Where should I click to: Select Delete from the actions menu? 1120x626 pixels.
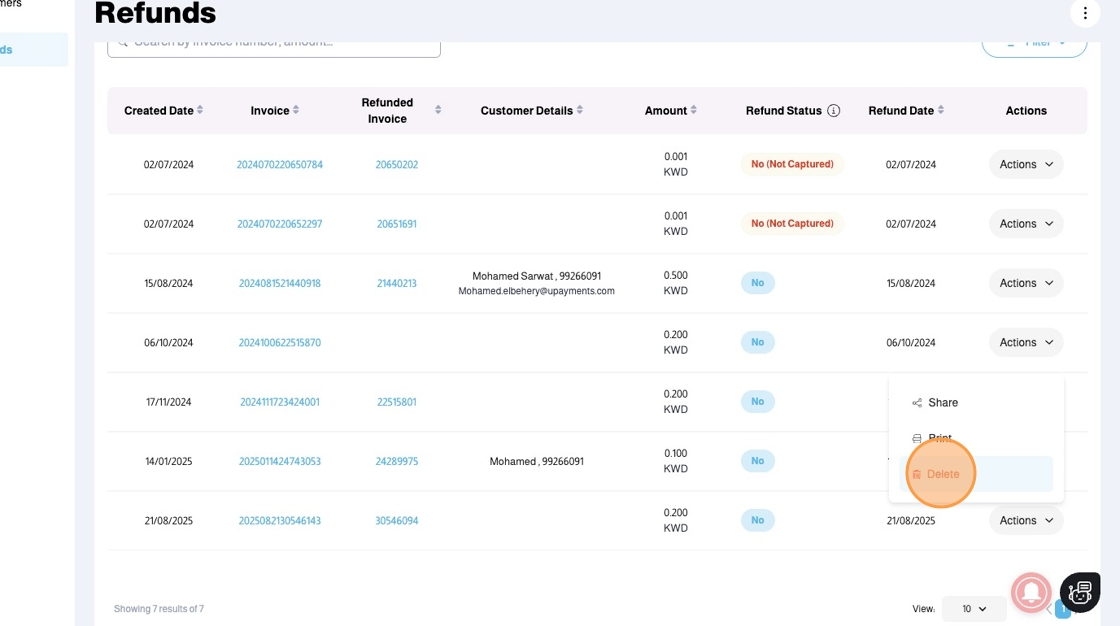[x=942, y=474]
